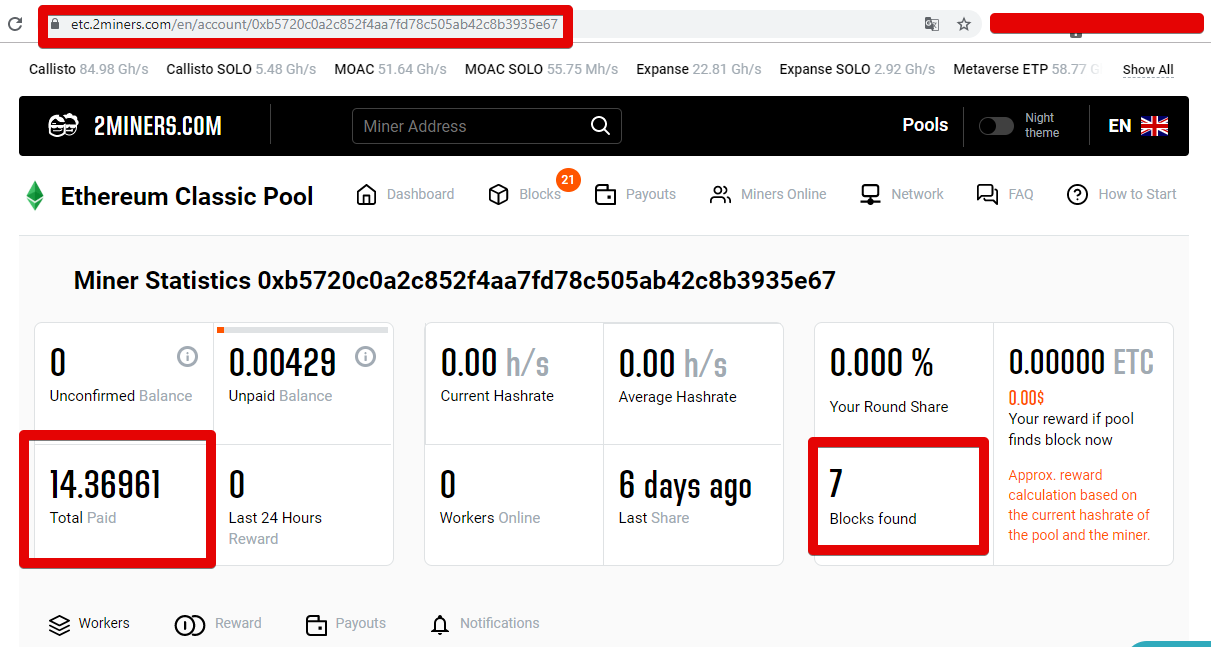Image resolution: width=1211 pixels, height=647 pixels.
Task: Open the Network page
Action: (x=901, y=194)
